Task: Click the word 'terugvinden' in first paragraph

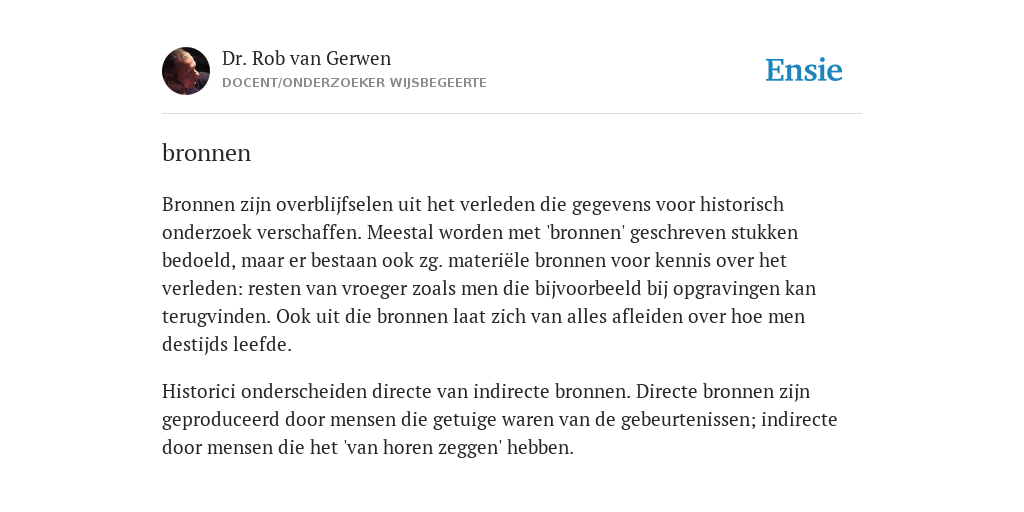Action: (x=216, y=317)
